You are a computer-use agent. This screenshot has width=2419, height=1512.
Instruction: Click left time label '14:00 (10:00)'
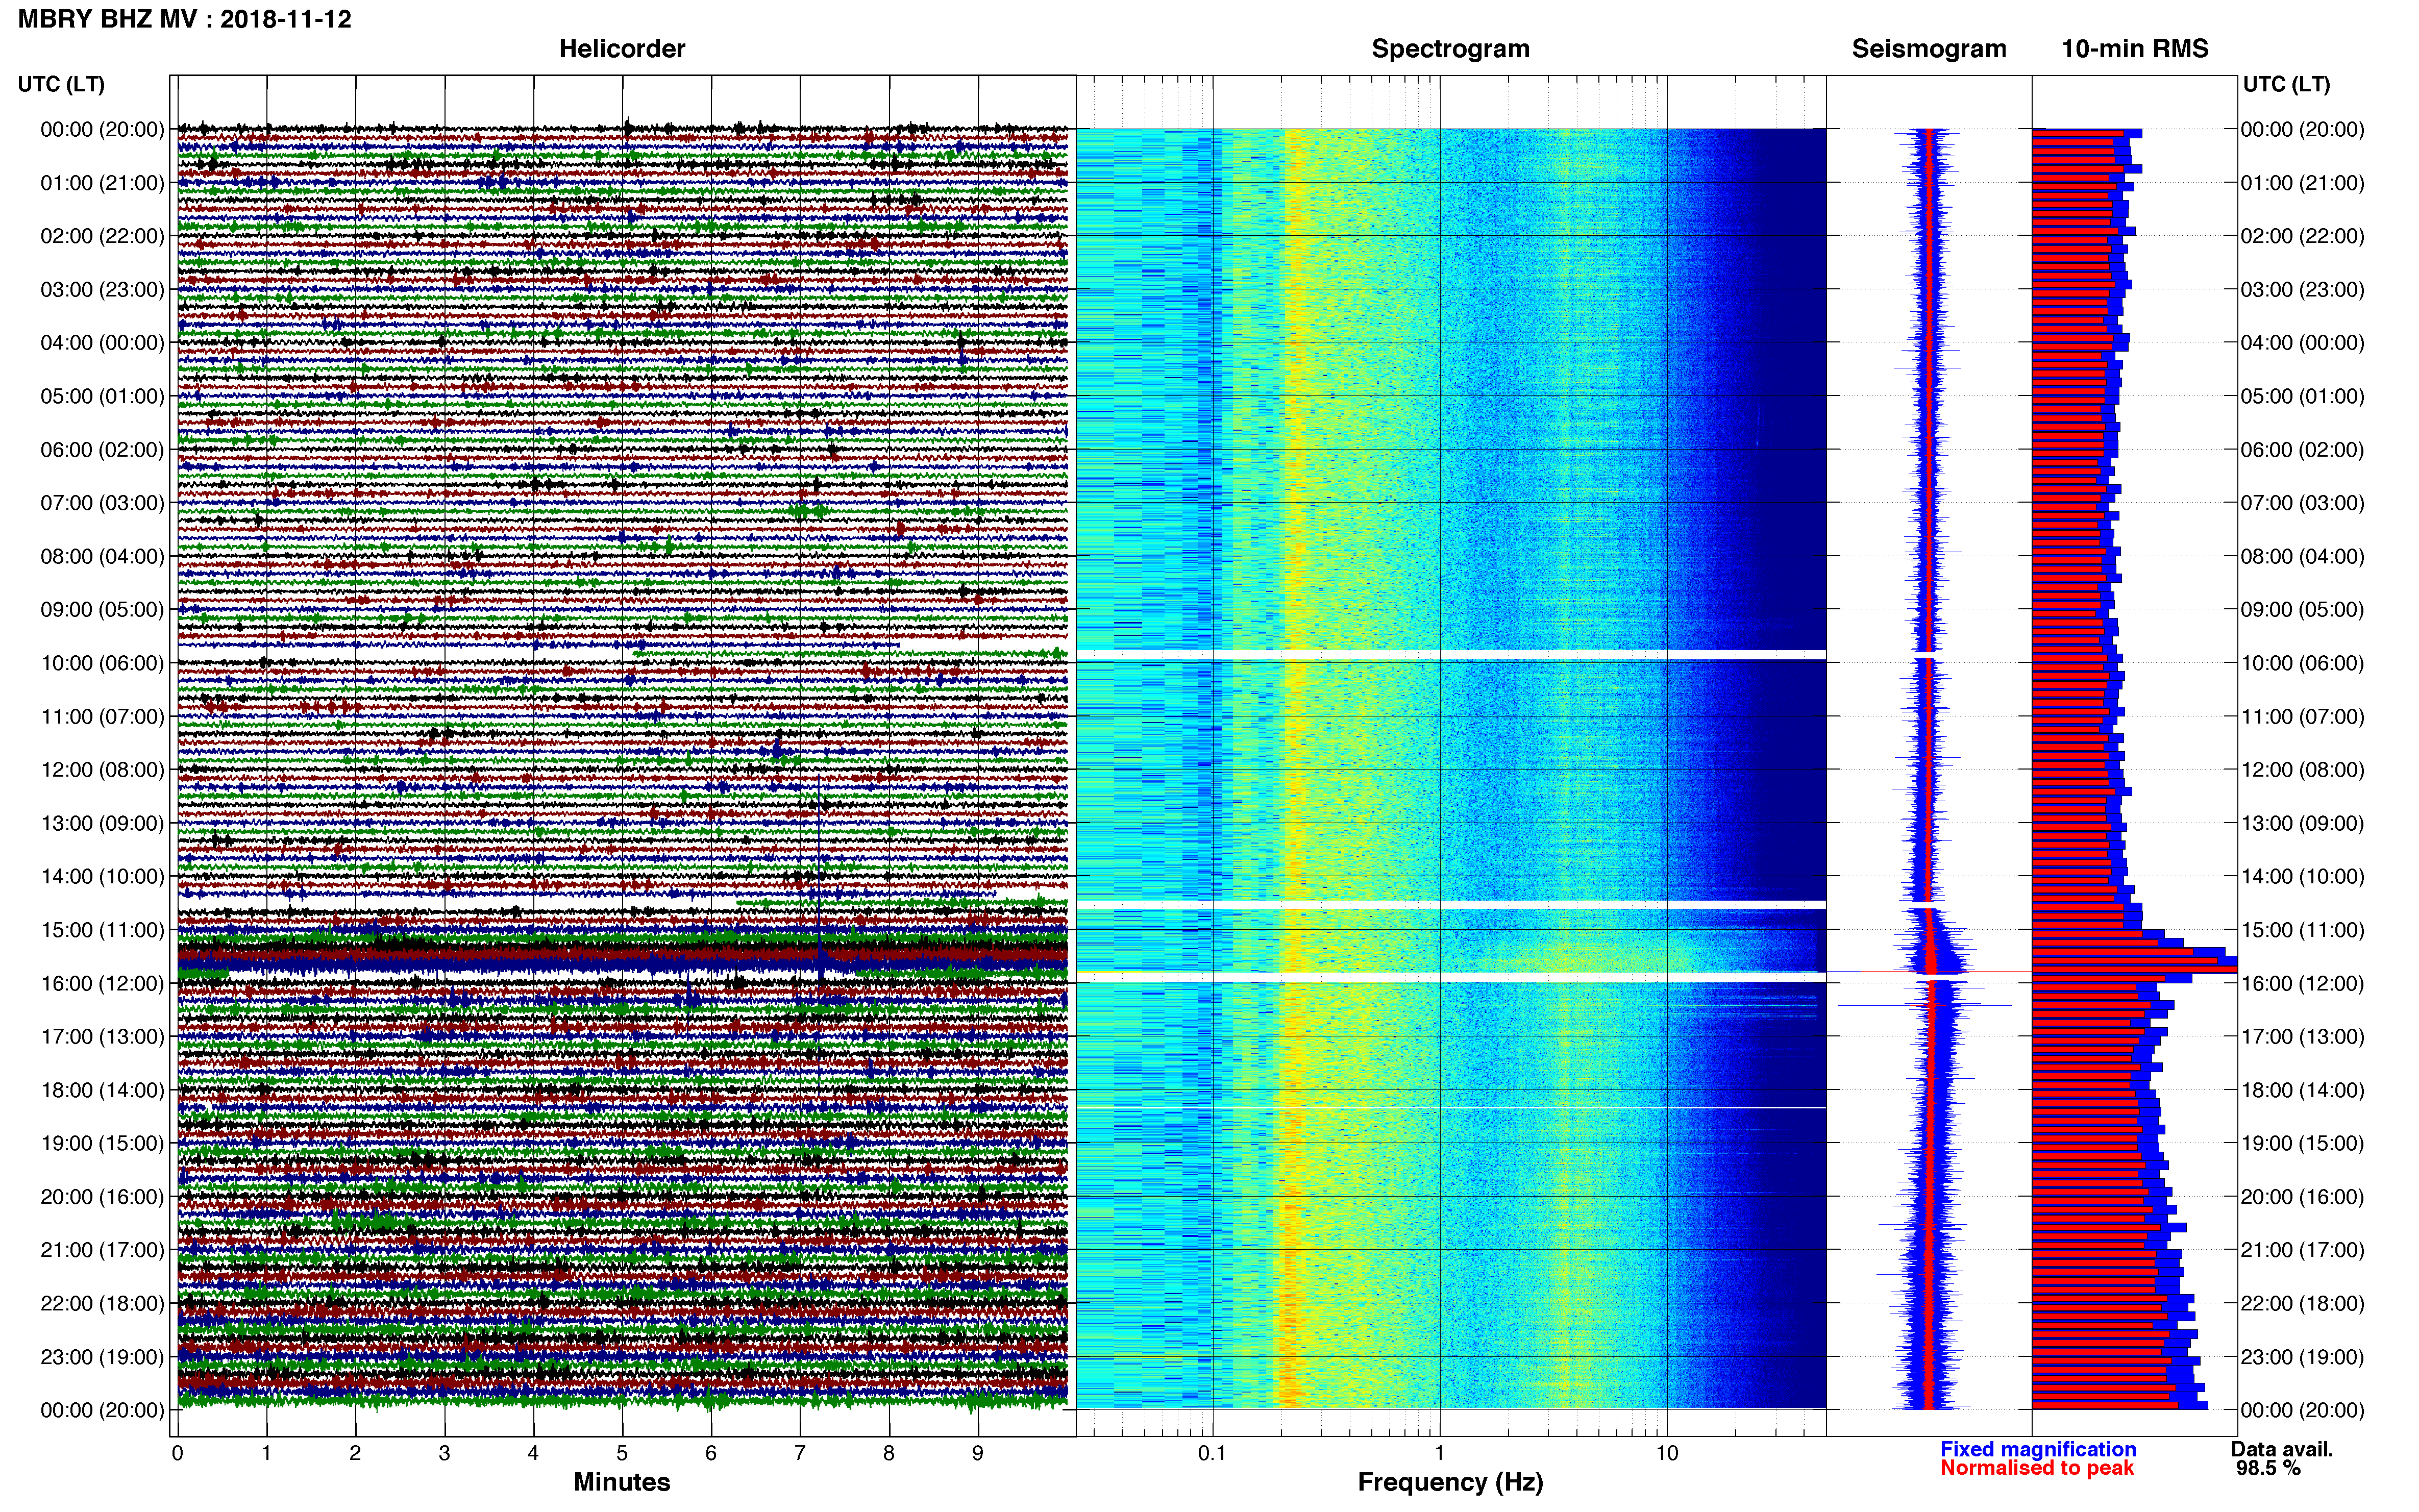click(102, 877)
